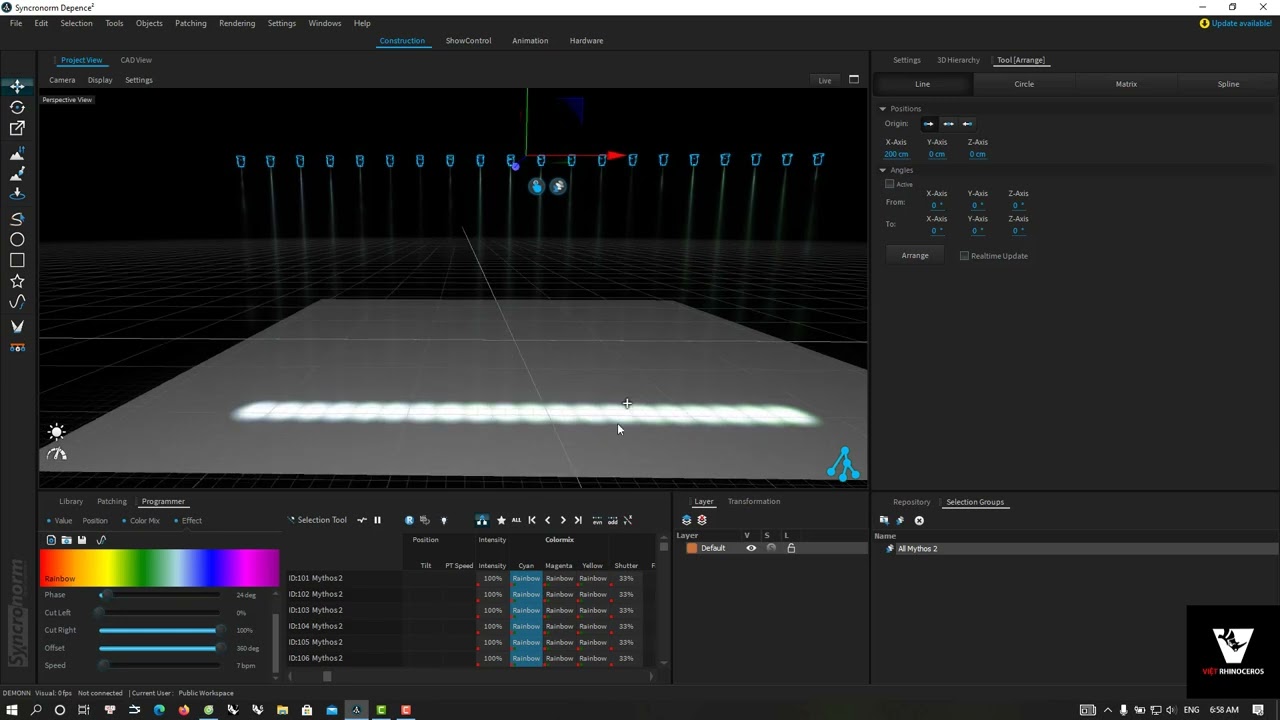
Task: Select the Scale tool with arrow-in-square icon
Action: tap(17, 128)
